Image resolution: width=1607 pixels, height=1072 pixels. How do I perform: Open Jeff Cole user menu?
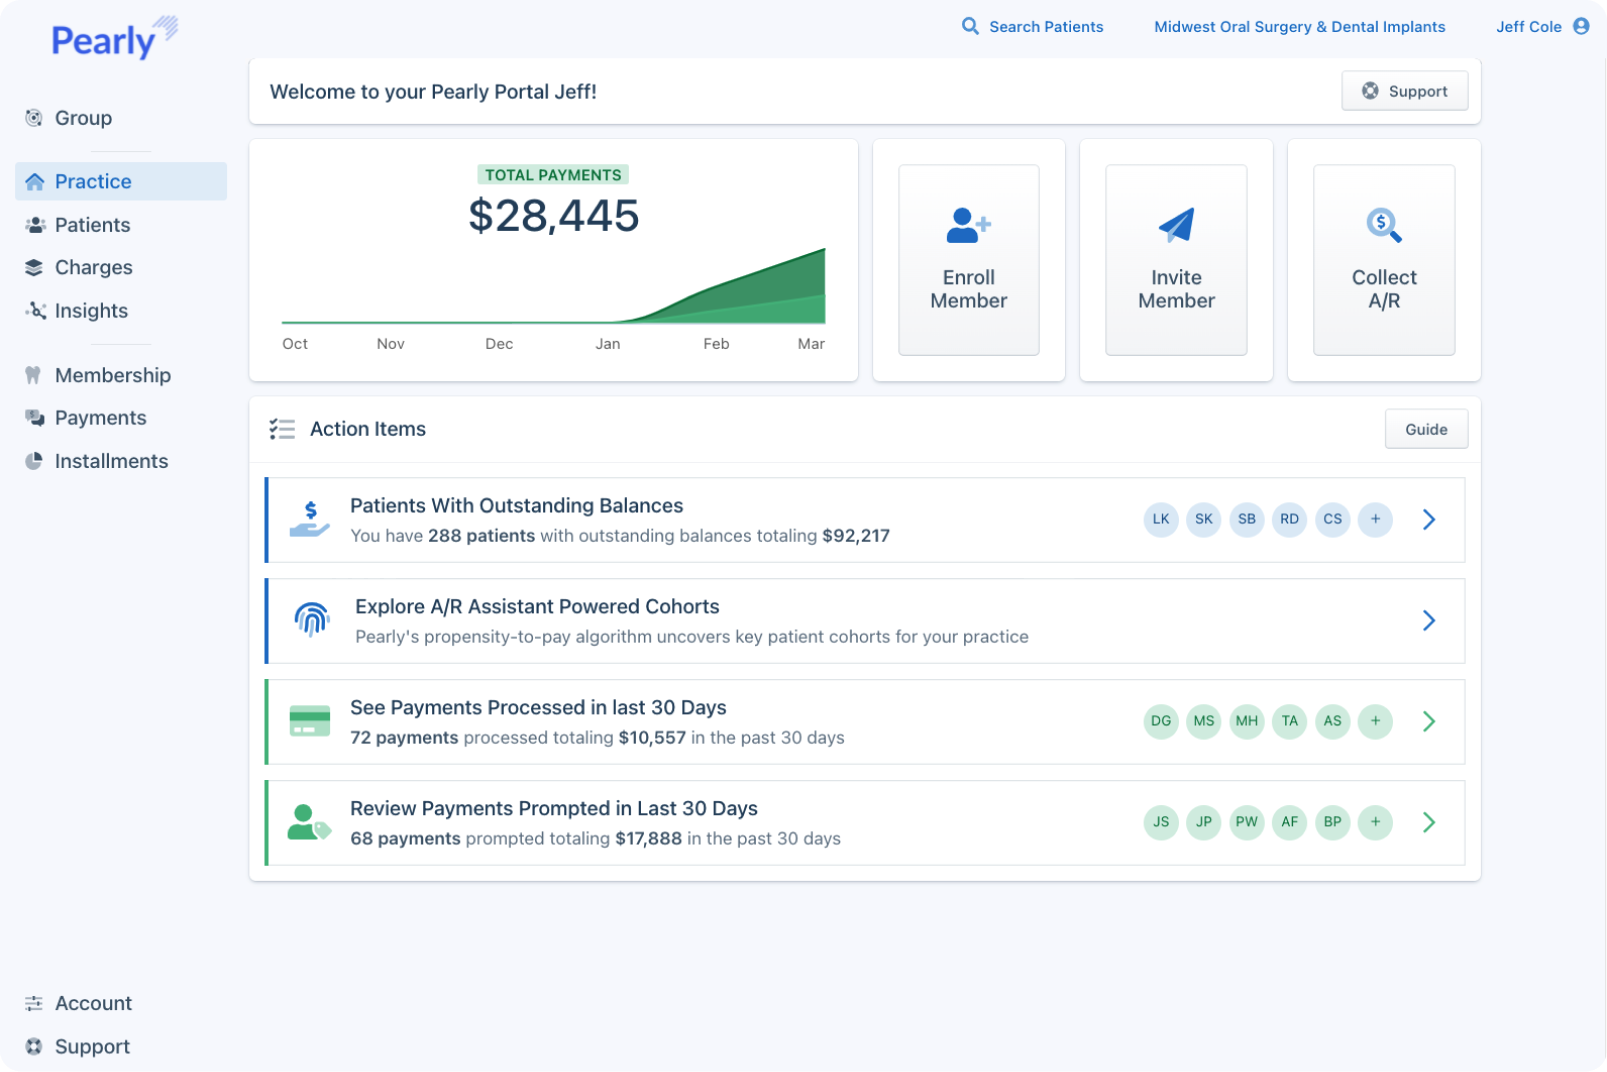[1543, 26]
